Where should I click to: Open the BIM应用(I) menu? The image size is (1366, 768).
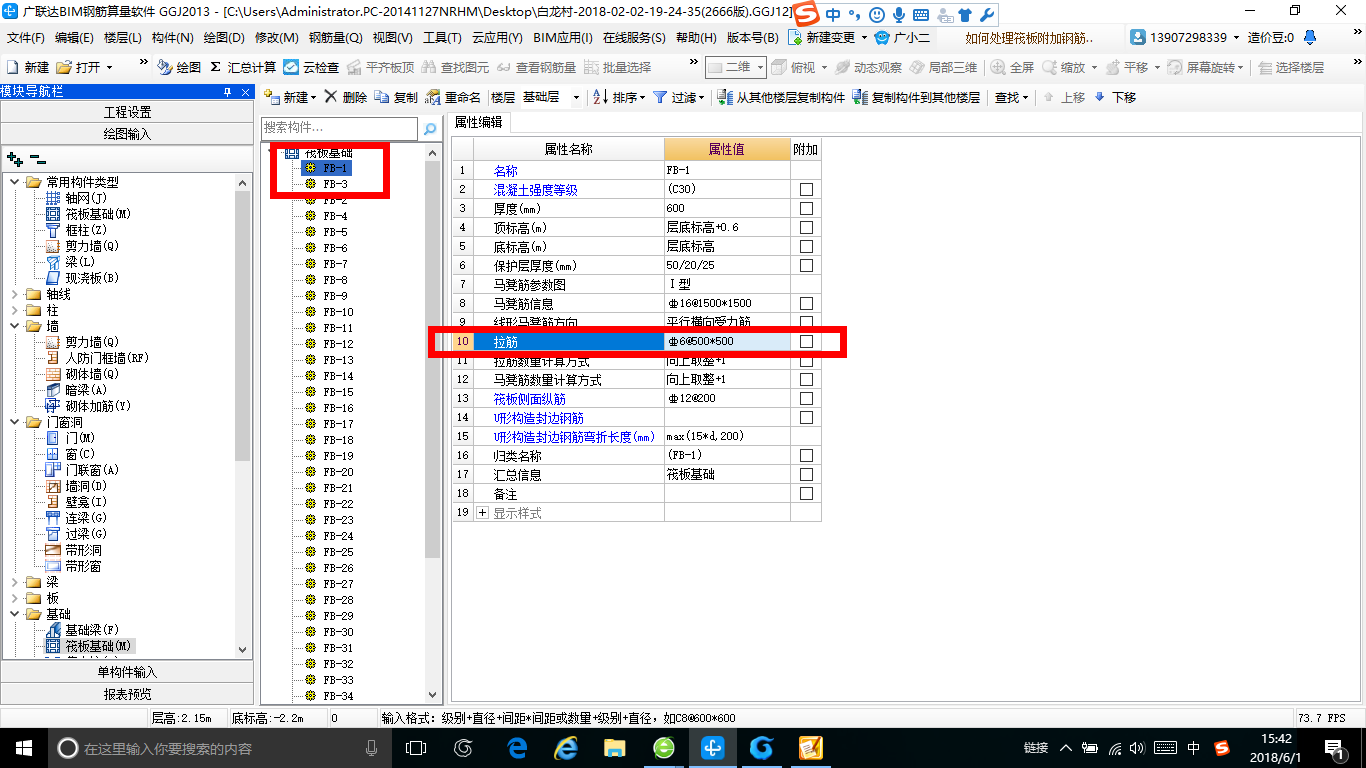pyautogui.click(x=563, y=37)
